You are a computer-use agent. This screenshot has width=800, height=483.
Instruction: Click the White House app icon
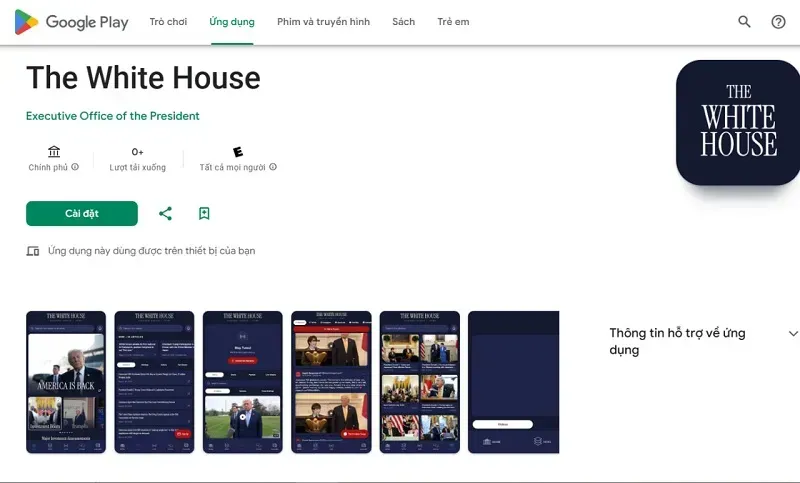(x=737, y=123)
